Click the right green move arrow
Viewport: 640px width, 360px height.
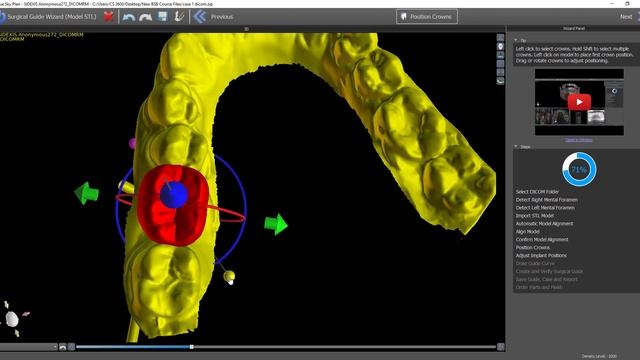click(x=276, y=224)
